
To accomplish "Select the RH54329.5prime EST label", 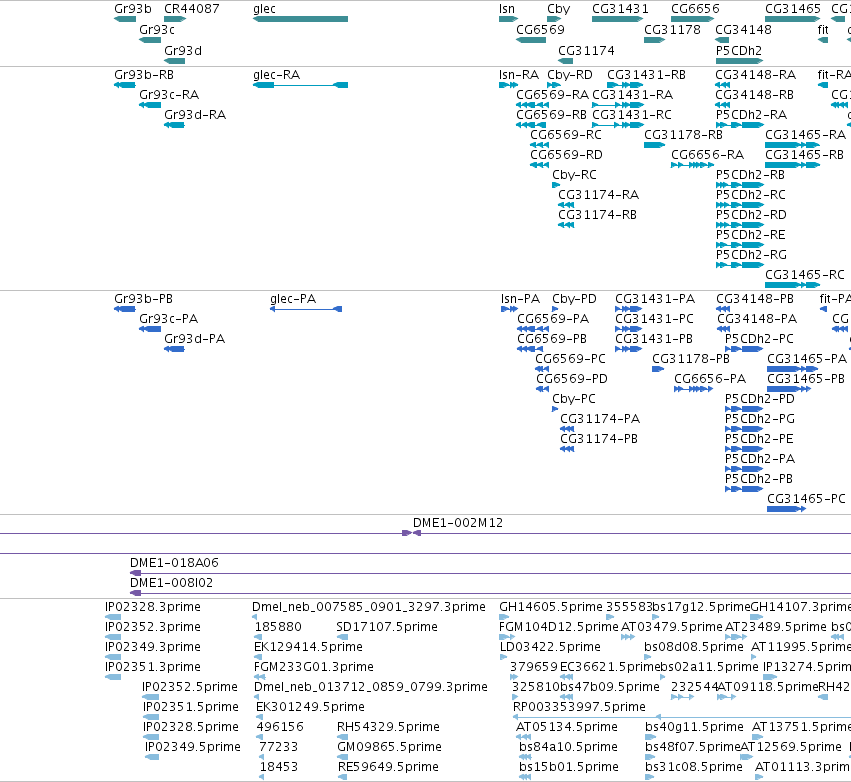I will pyautogui.click(x=388, y=727).
